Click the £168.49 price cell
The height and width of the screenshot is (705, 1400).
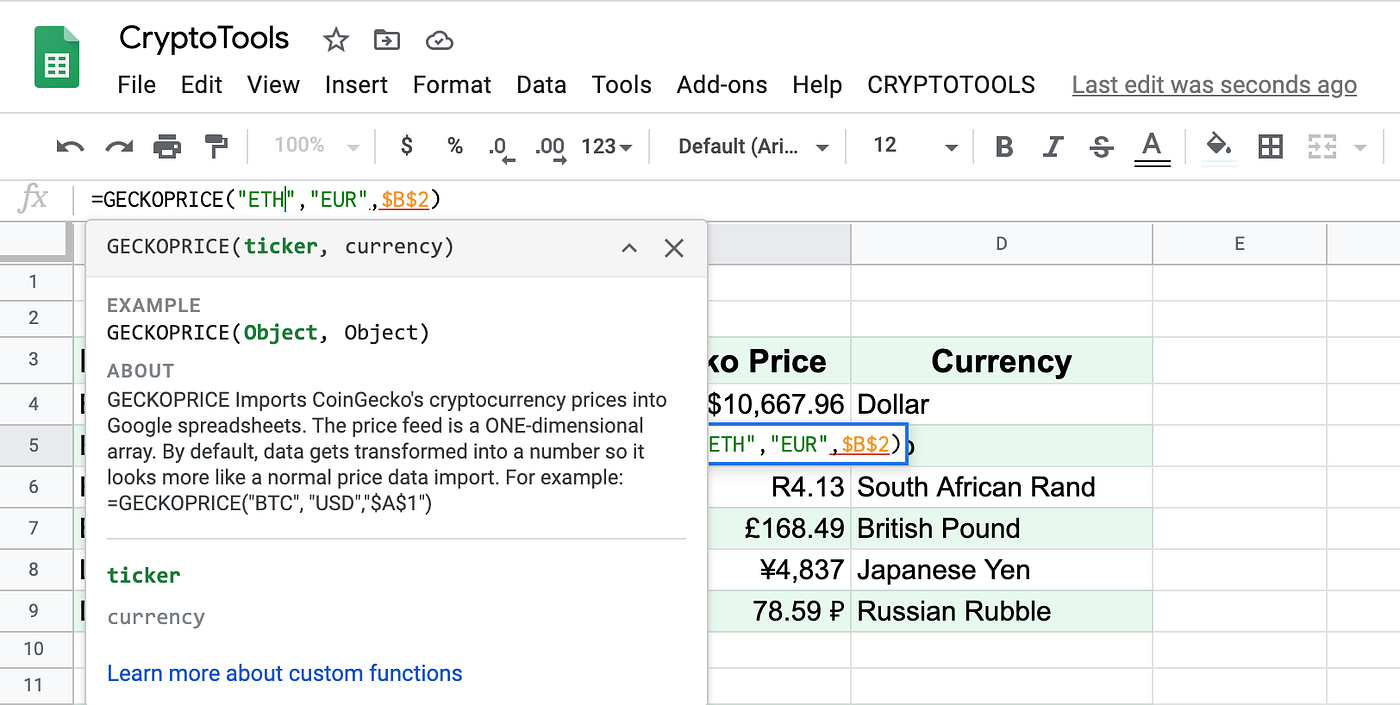pyautogui.click(x=779, y=528)
